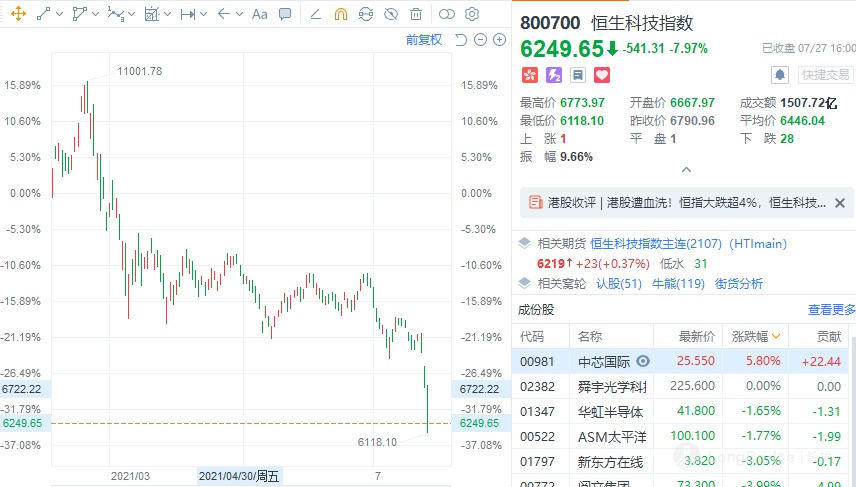Open the chart settings gear
856x487 pixels.
click(x=472, y=14)
